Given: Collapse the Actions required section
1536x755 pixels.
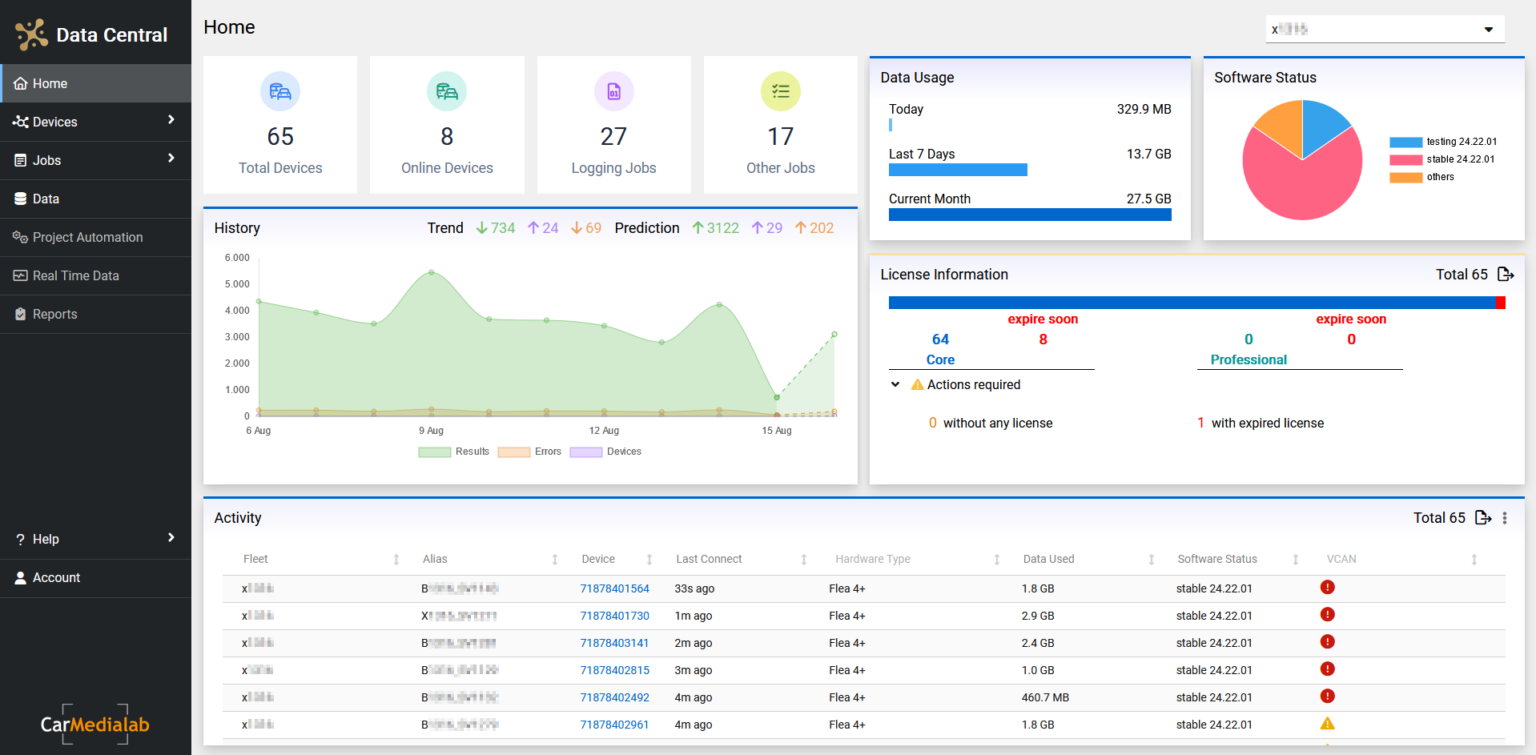Looking at the screenshot, I should click(895, 384).
